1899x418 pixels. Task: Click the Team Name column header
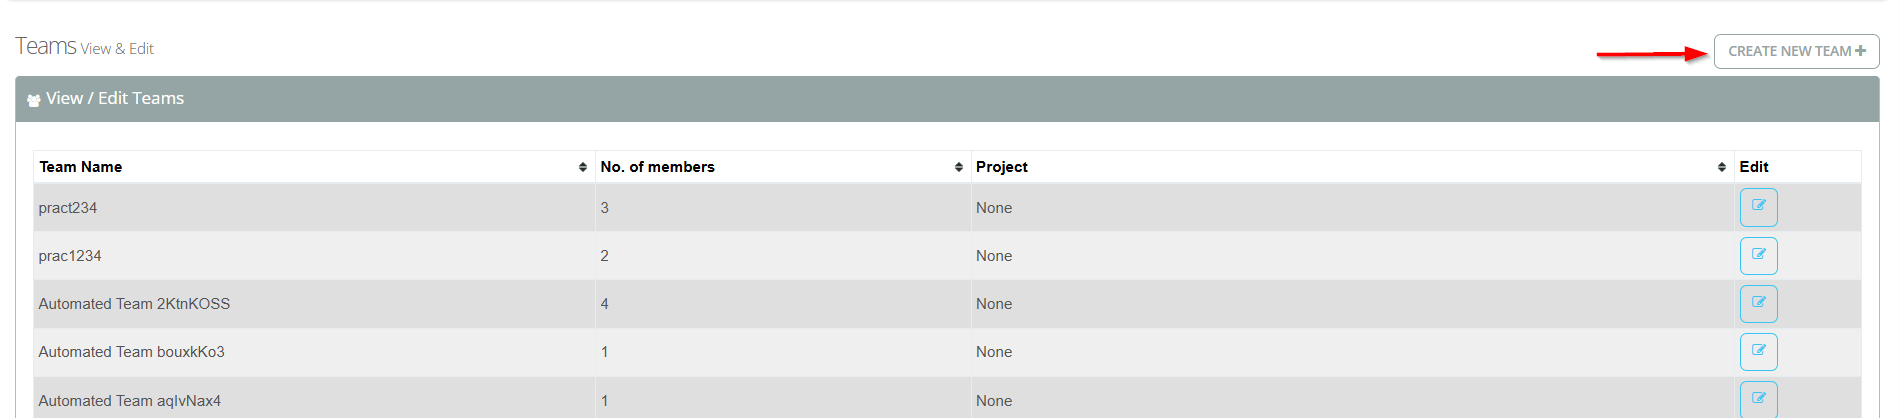click(x=81, y=167)
